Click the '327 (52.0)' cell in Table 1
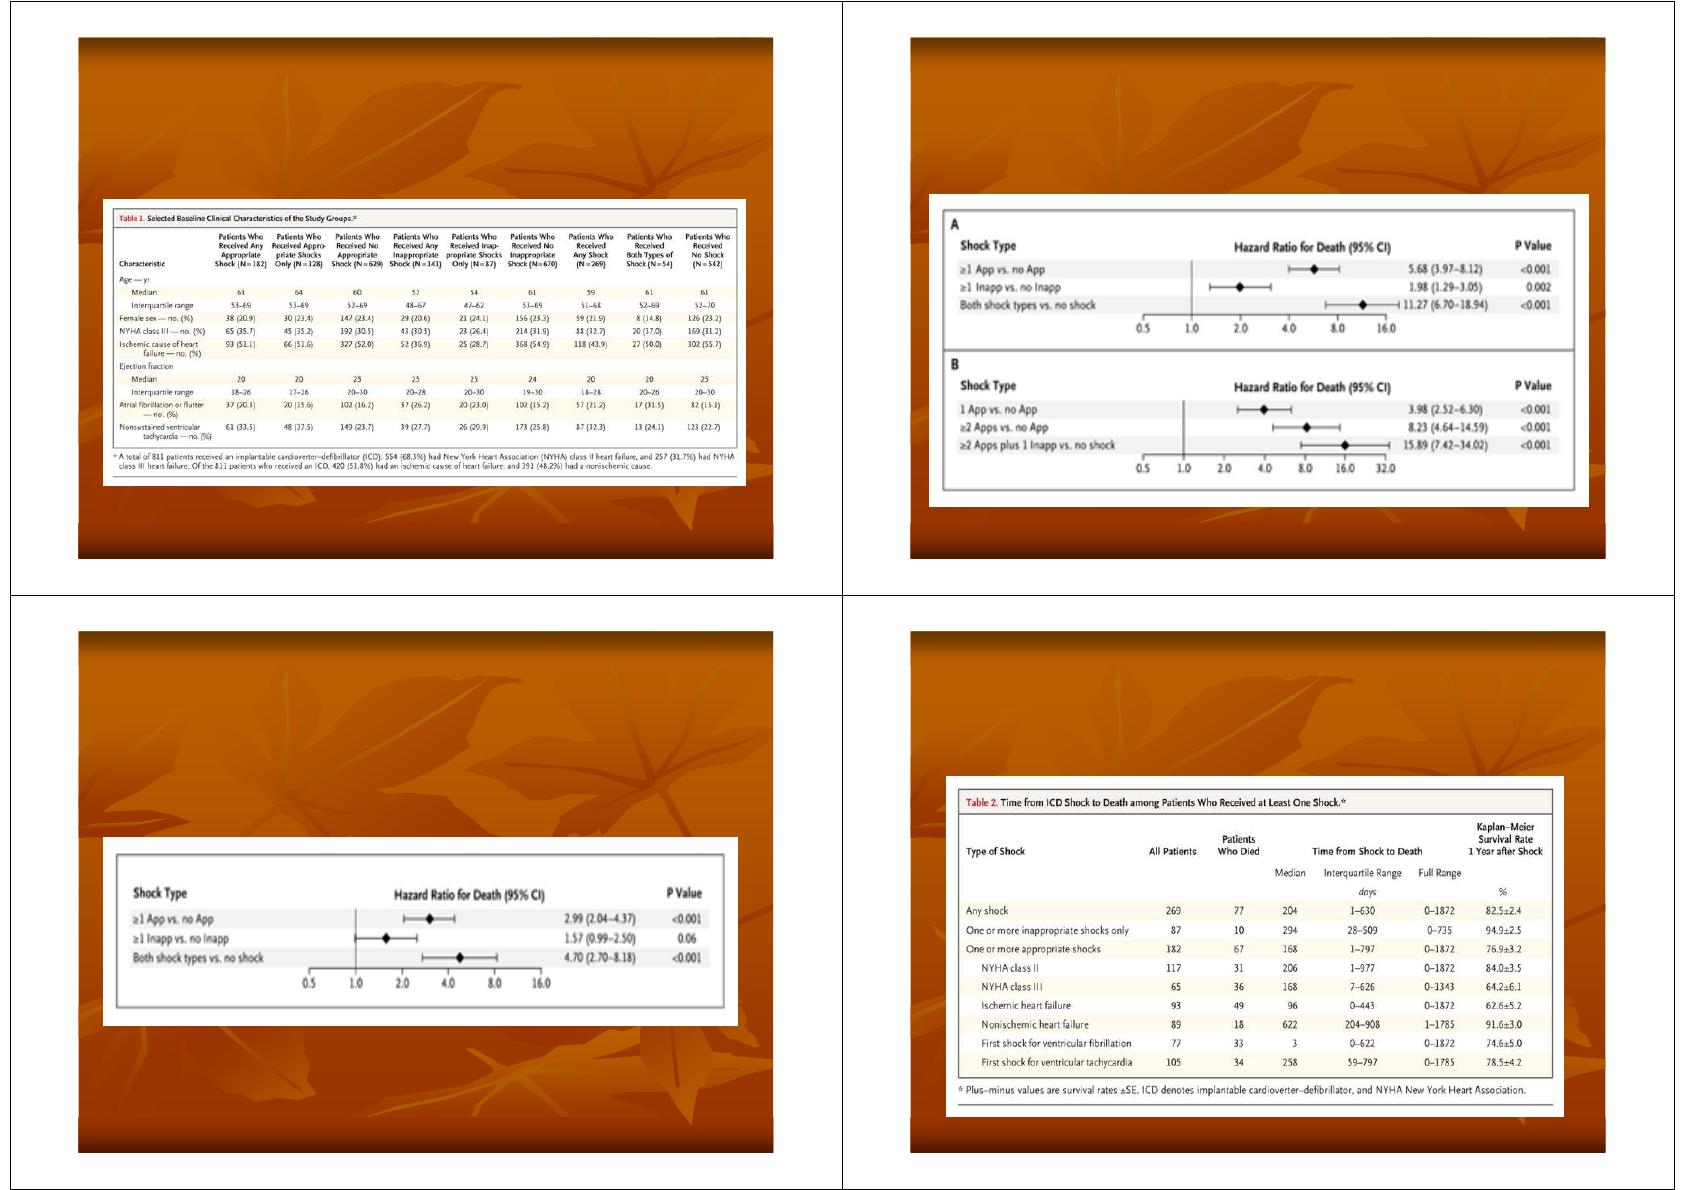Viewport: 1684px width, 1190px height. [x=357, y=344]
